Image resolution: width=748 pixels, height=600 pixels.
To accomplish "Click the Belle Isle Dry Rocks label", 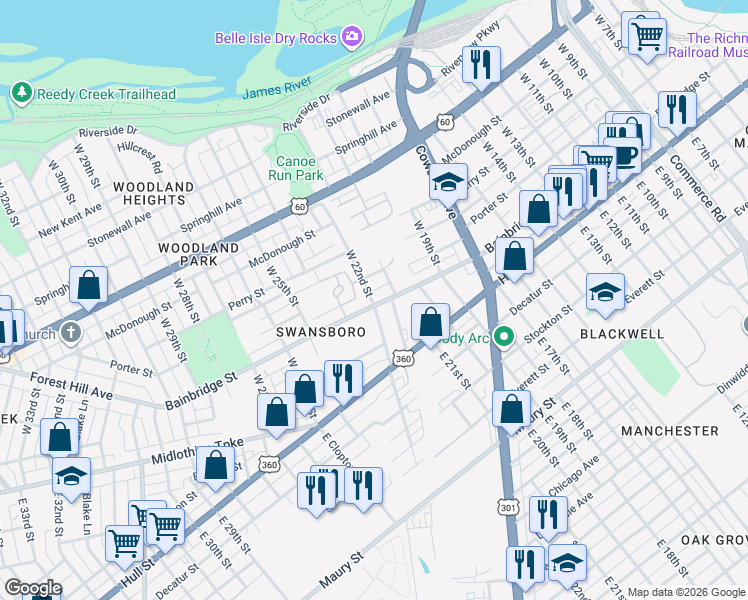I will point(276,38).
